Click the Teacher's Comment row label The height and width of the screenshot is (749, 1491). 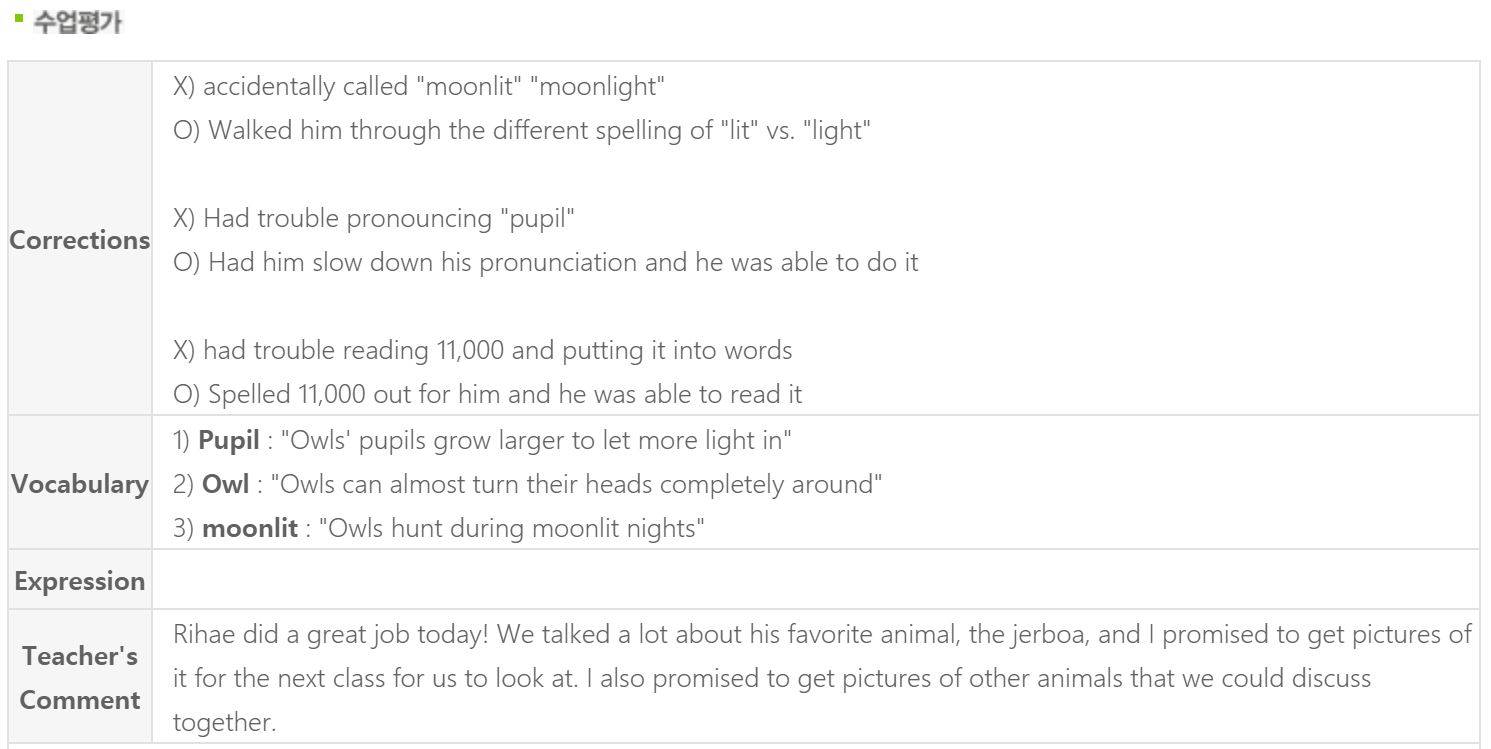(80, 678)
